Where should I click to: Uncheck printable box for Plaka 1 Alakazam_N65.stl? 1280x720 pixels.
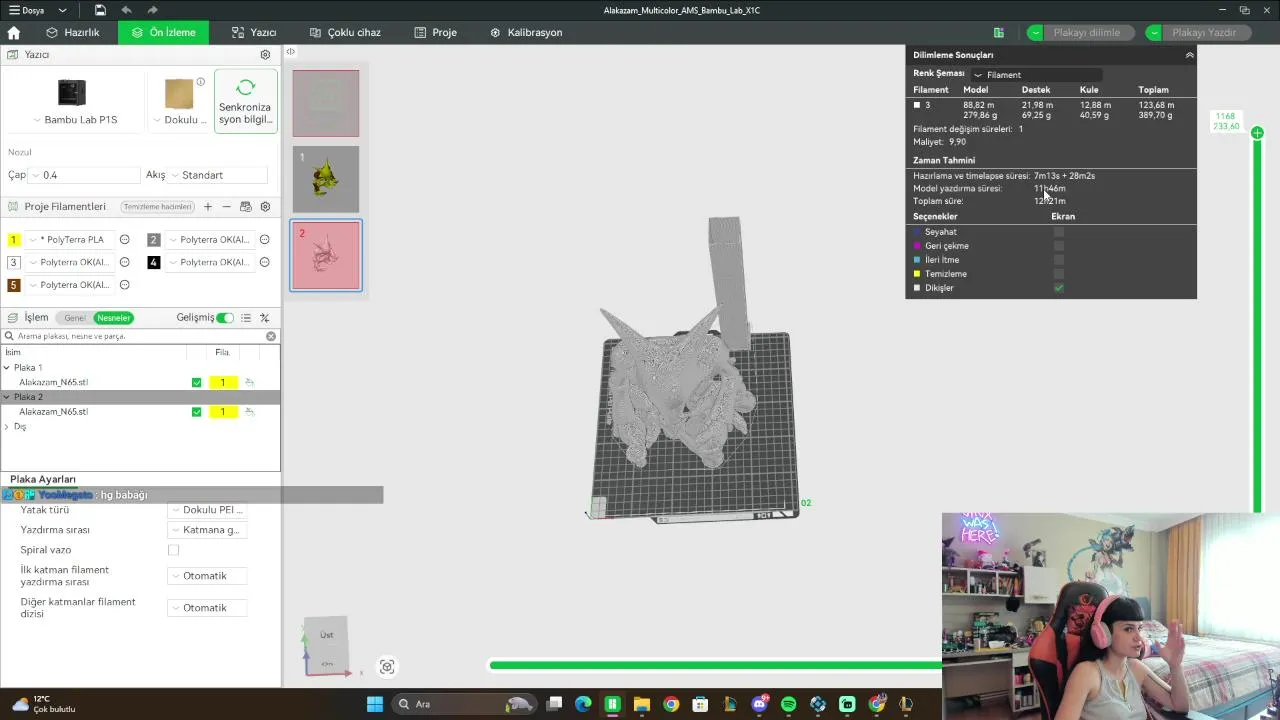pyautogui.click(x=196, y=382)
